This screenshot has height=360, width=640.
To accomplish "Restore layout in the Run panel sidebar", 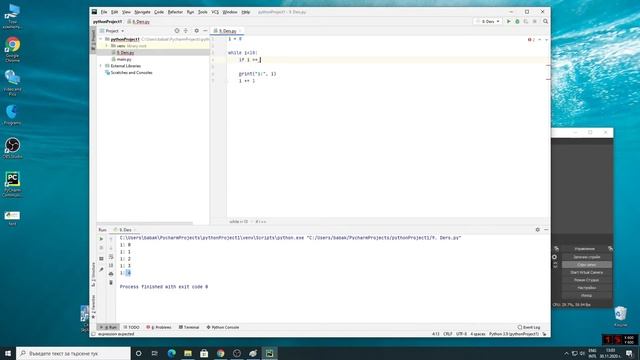I will tap(101, 259).
